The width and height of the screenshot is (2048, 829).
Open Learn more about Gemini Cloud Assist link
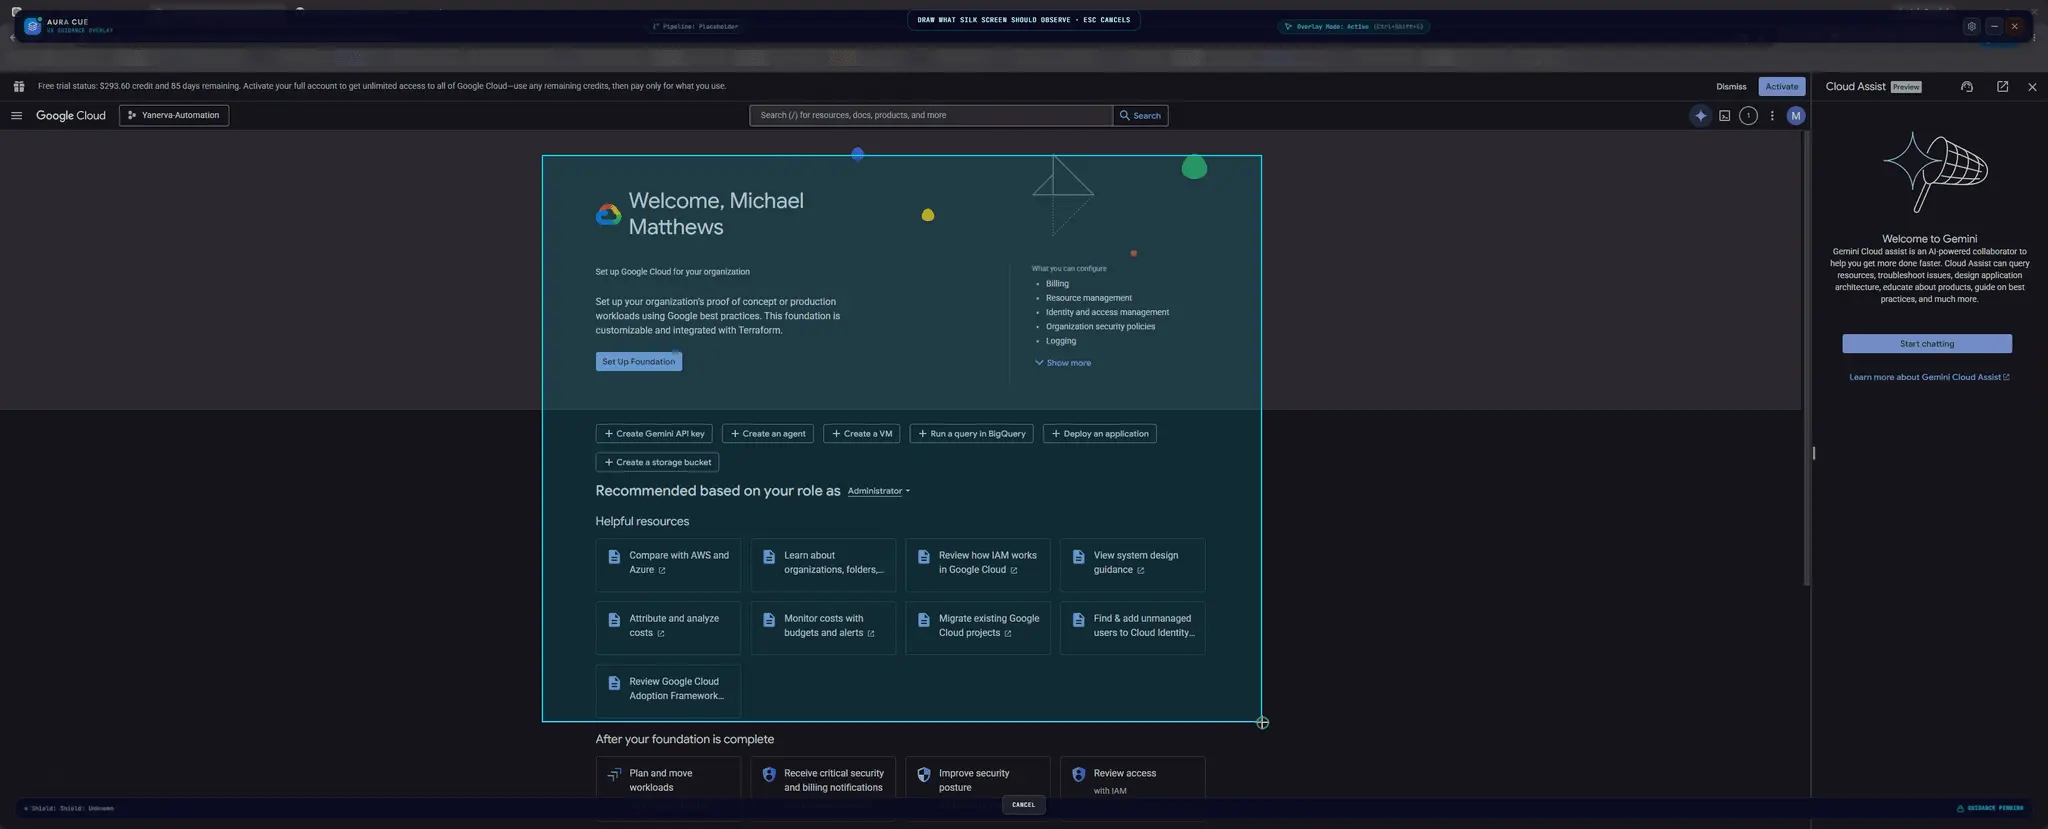[1929, 378]
